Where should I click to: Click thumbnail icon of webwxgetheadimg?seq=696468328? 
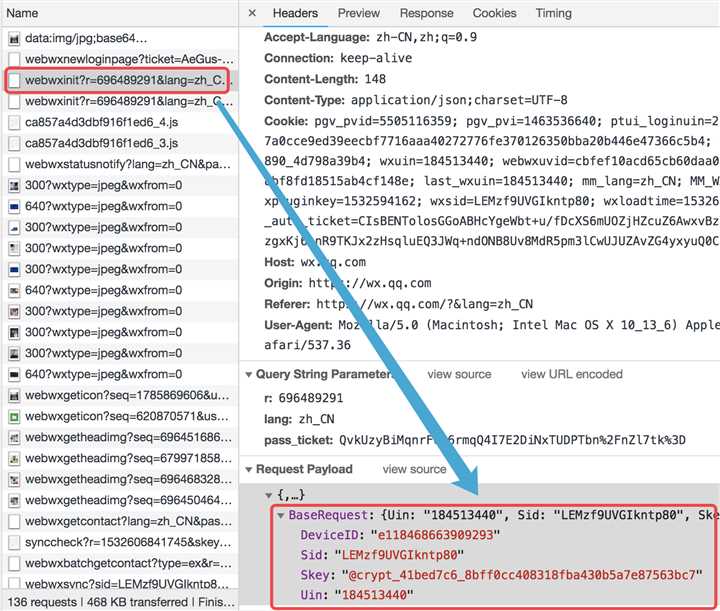(x=14, y=480)
